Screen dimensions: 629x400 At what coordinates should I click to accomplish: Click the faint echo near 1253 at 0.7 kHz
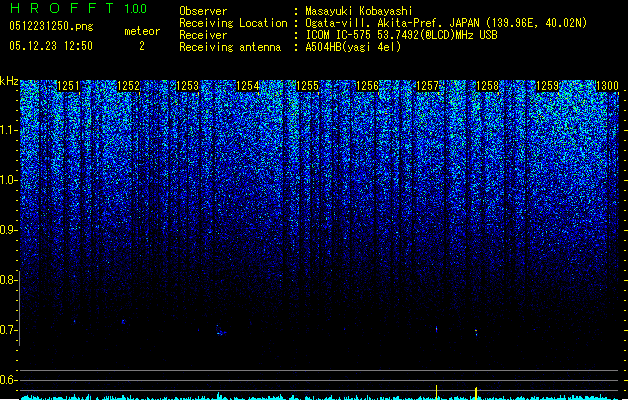221,331
